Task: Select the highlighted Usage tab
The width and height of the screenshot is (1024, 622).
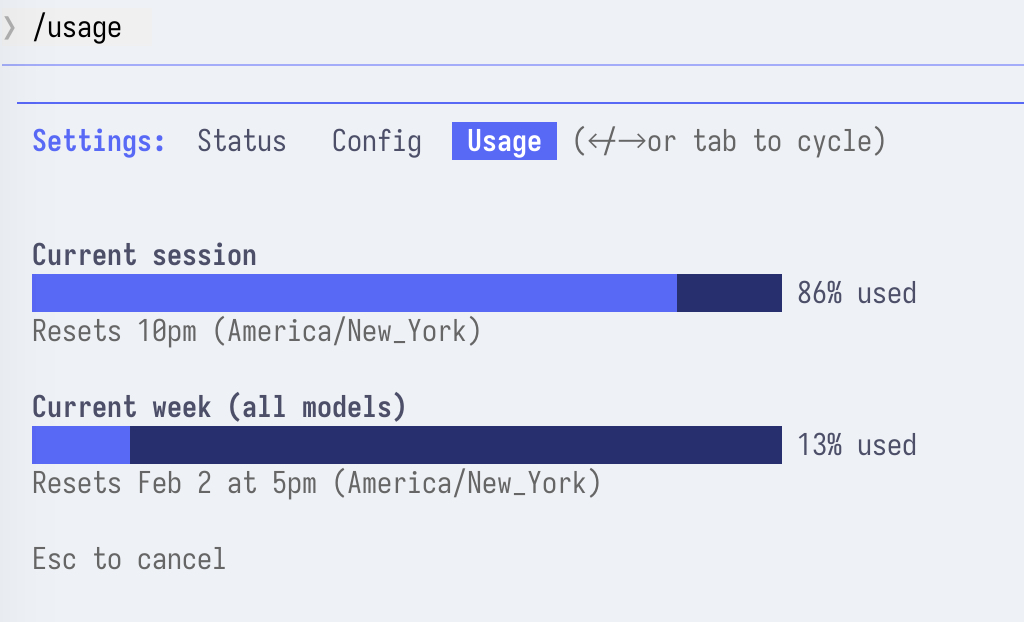Action: point(504,141)
